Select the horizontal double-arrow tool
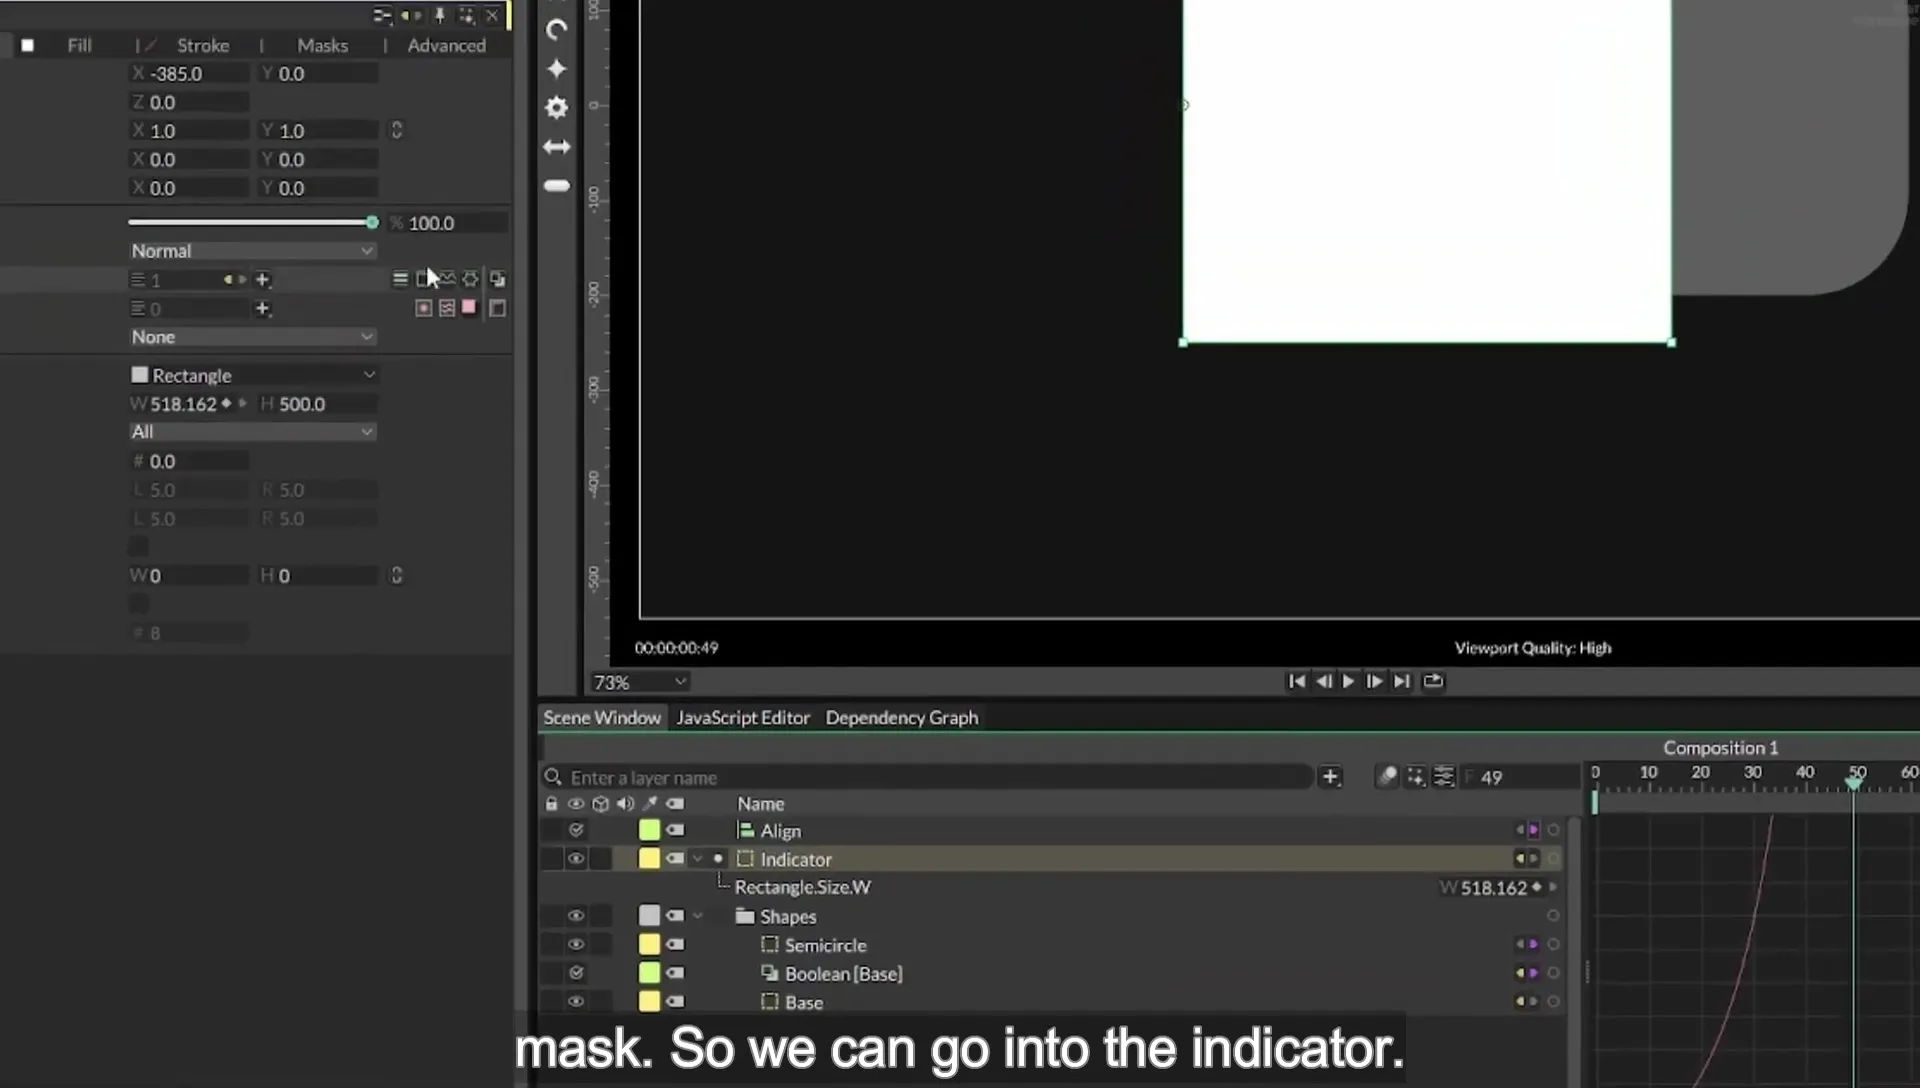 [x=557, y=147]
